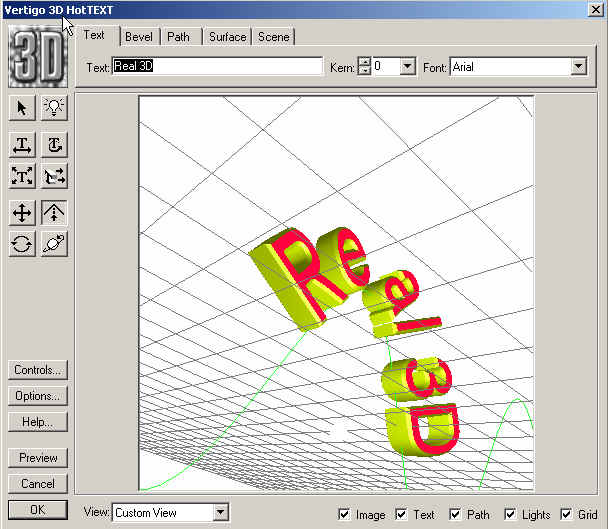Select the orbit planet tool
The height and width of the screenshot is (529, 608).
54,244
